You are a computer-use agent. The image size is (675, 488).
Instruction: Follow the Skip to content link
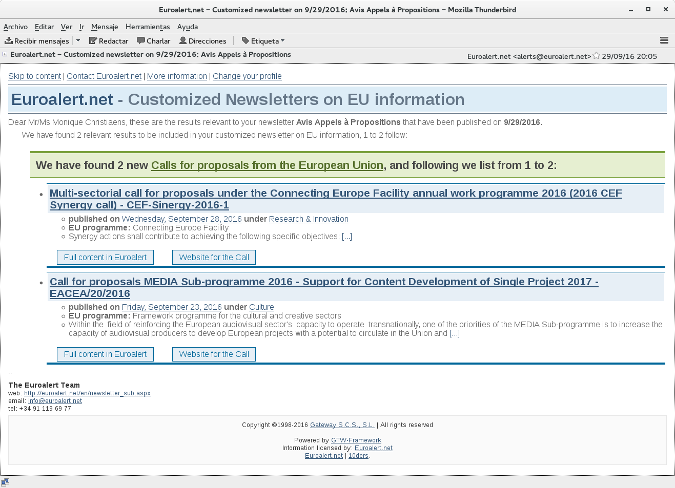pyautogui.click(x=35, y=76)
